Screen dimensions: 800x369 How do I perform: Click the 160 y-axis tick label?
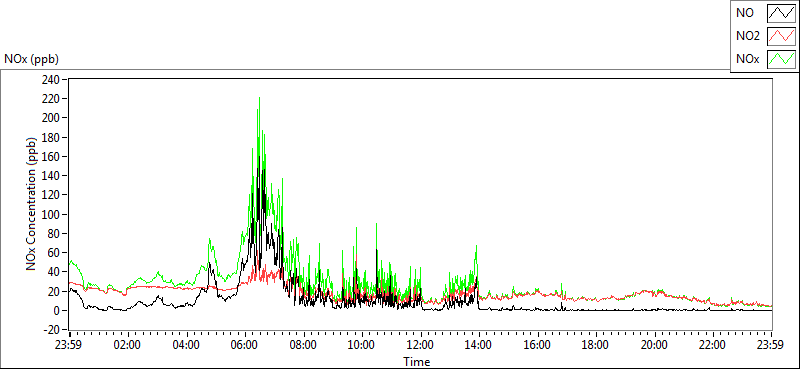point(52,157)
